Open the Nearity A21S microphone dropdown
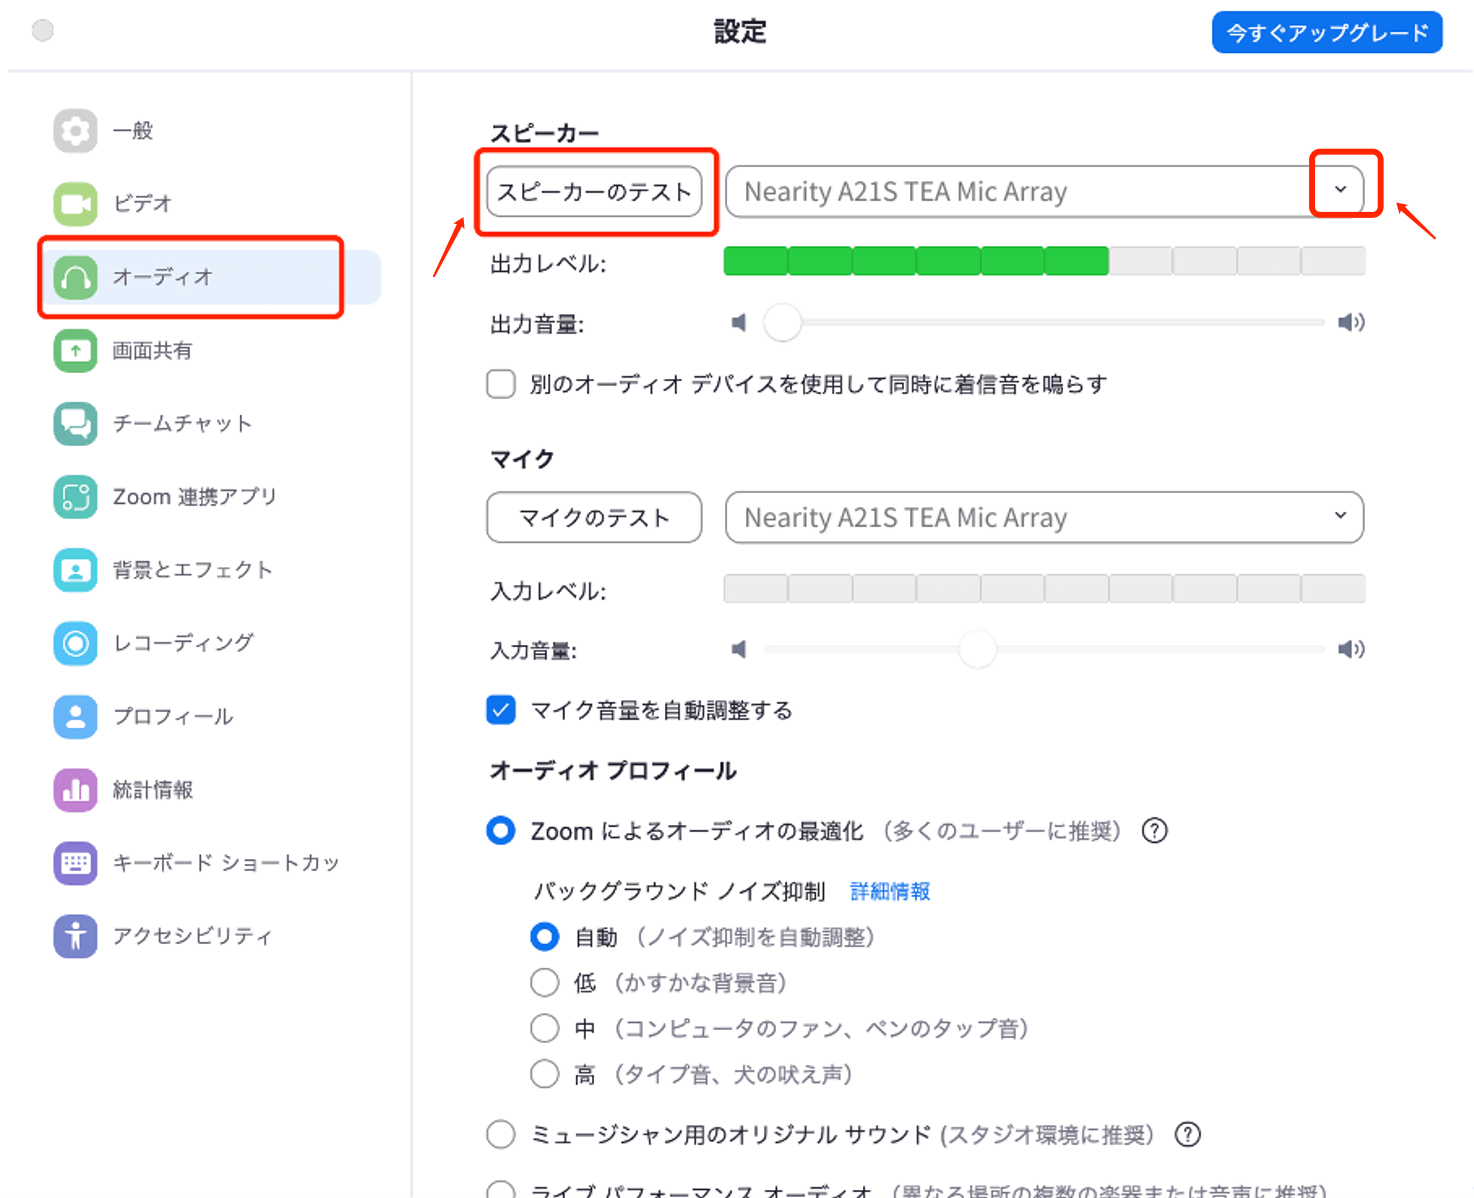 [1044, 517]
